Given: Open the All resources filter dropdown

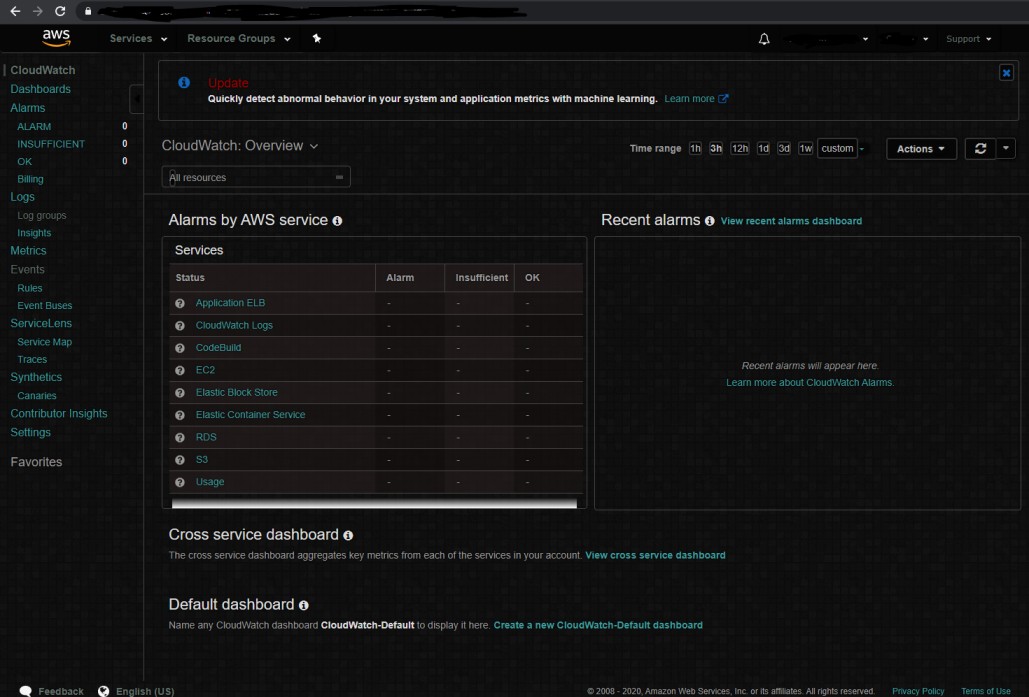Looking at the screenshot, I should pyautogui.click(x=256, y=177).
